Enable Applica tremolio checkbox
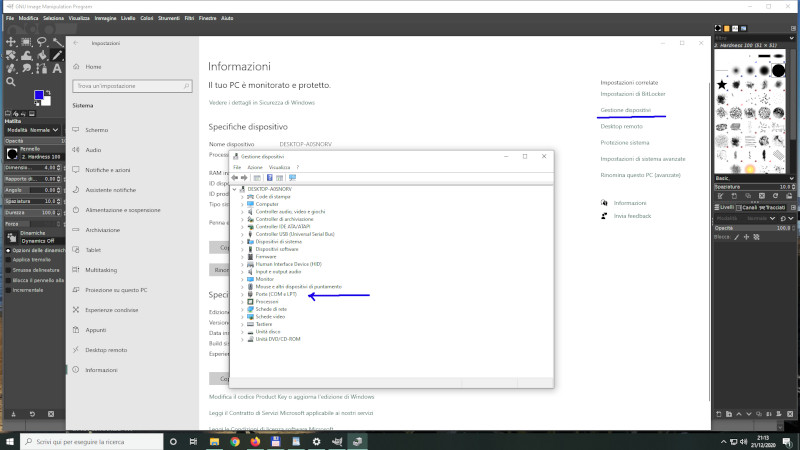This screenshot has width=800, height=450. point(8,260)
